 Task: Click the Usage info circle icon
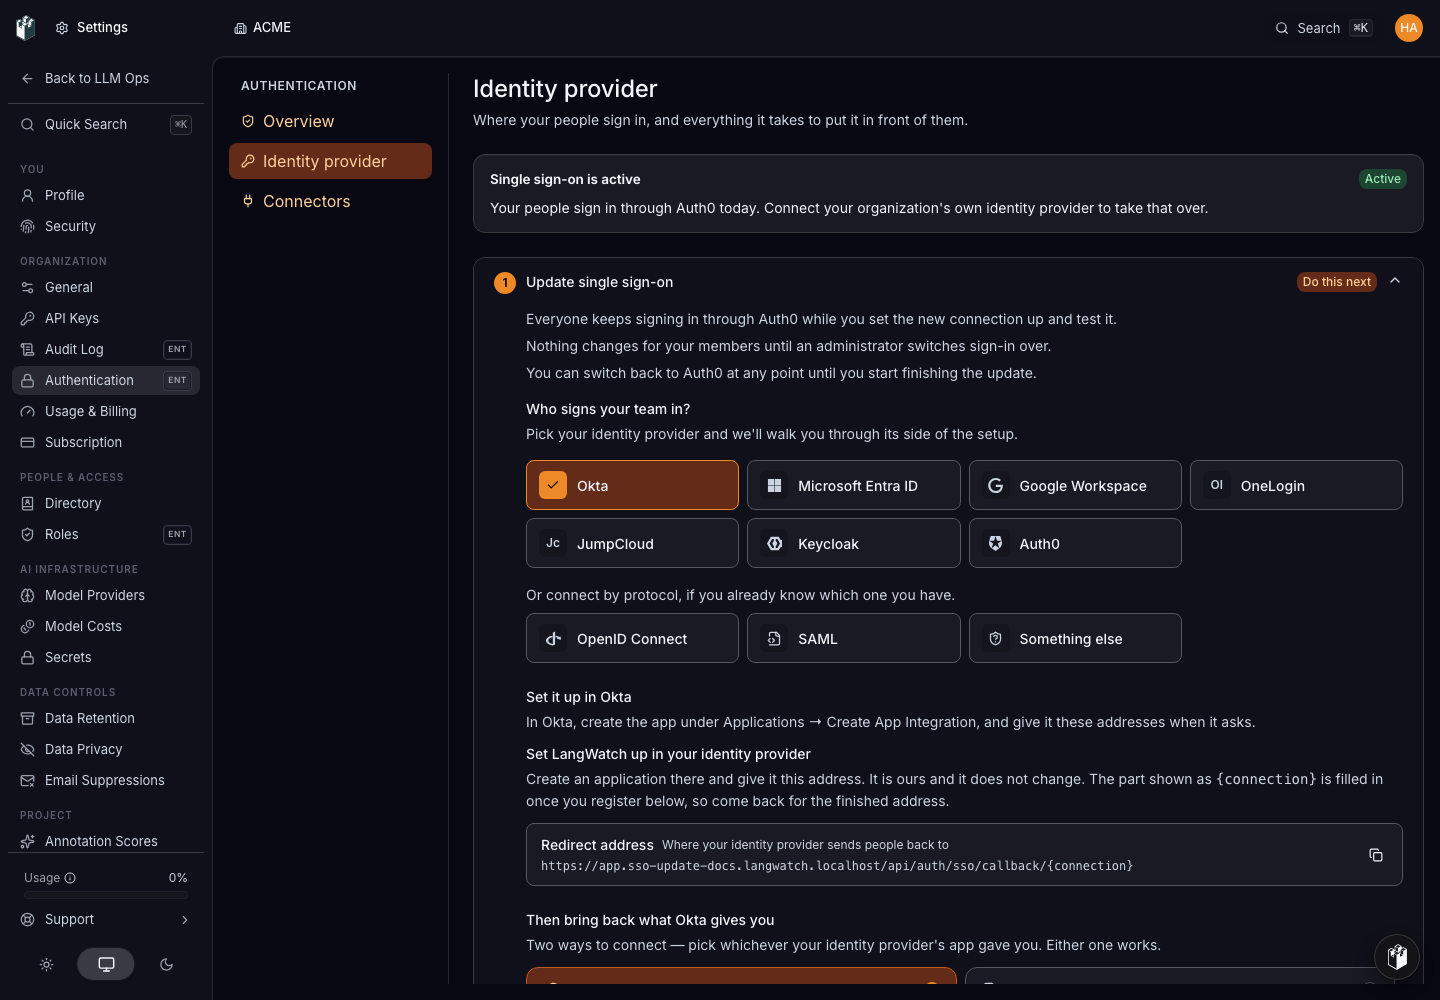click(x=70, y=878)
